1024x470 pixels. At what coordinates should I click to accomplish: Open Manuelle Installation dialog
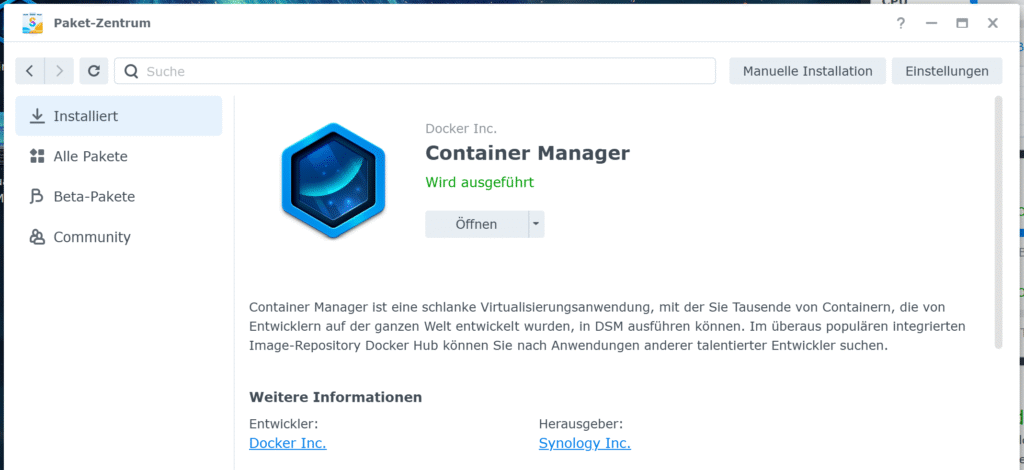(807, 71)
